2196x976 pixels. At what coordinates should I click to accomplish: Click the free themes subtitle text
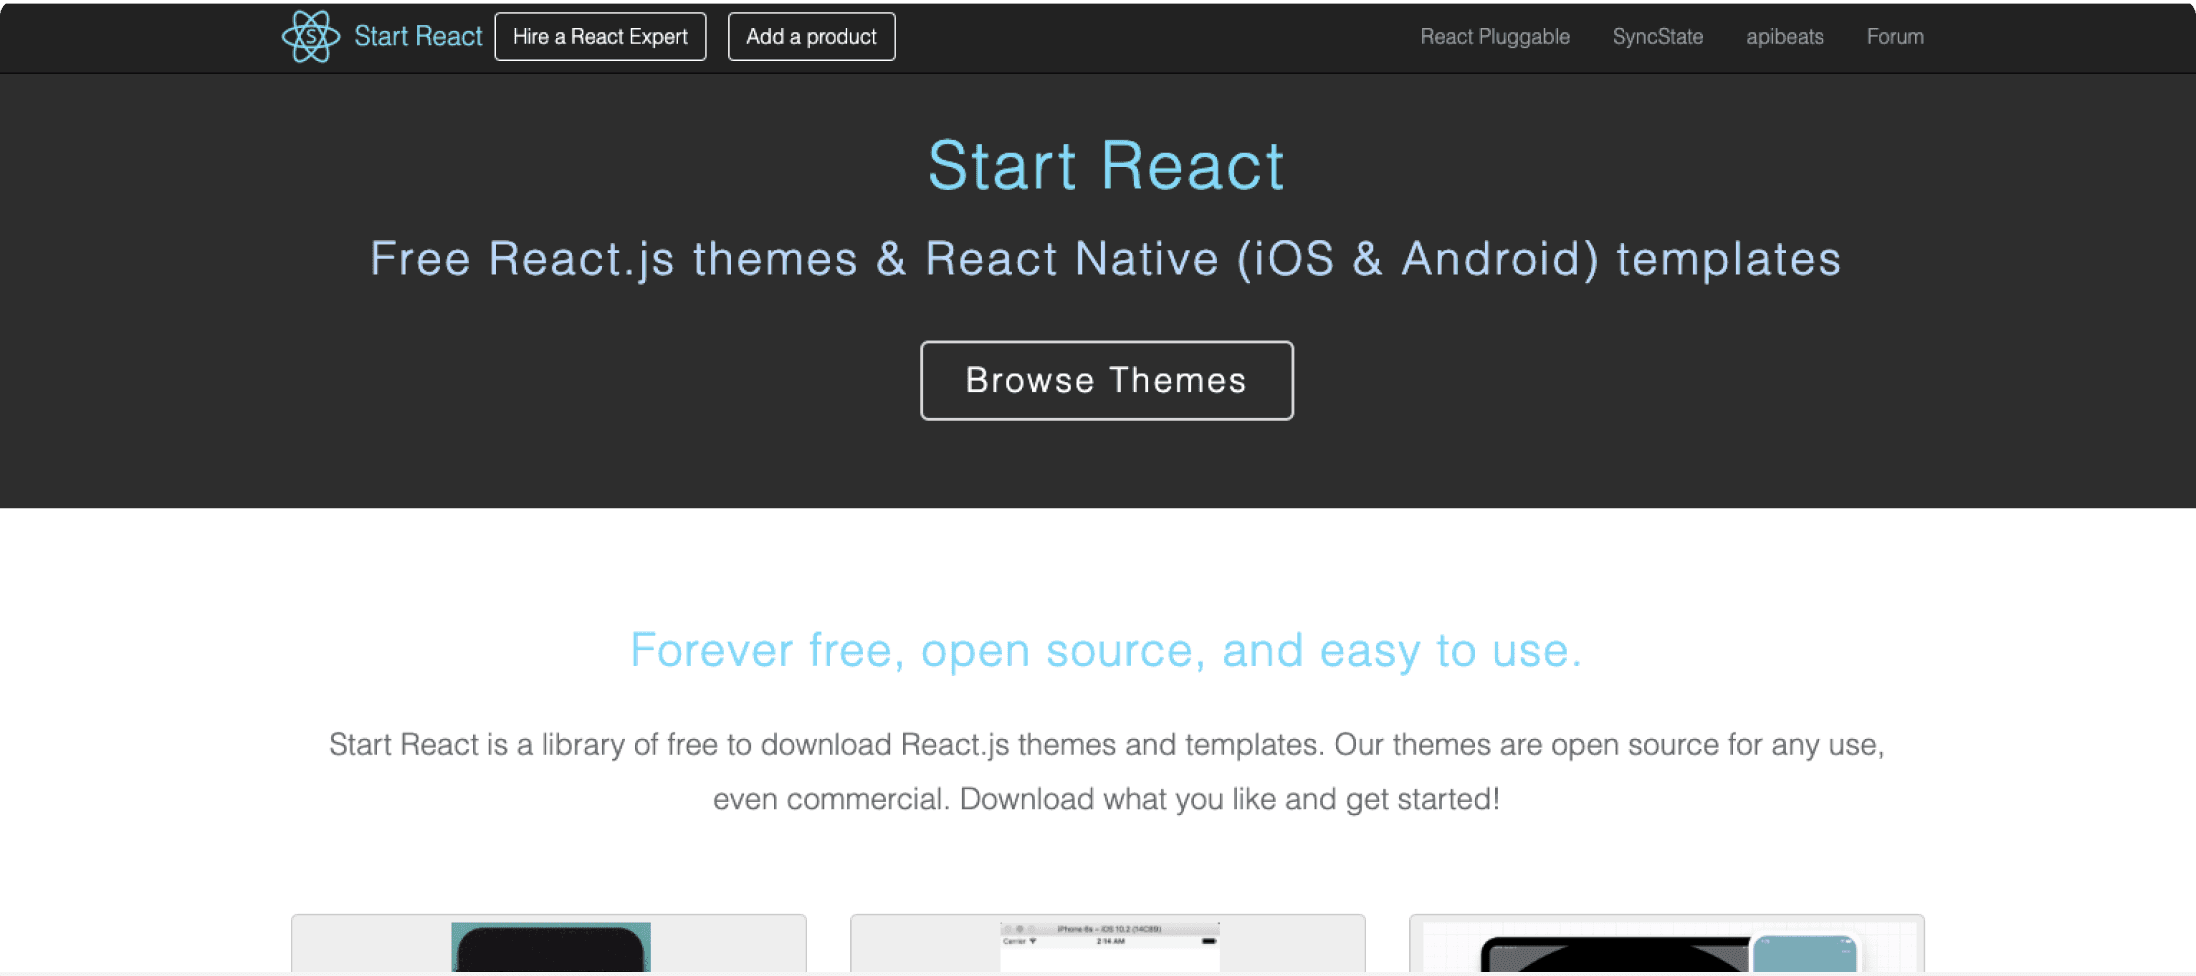[x=1104, y=258]
